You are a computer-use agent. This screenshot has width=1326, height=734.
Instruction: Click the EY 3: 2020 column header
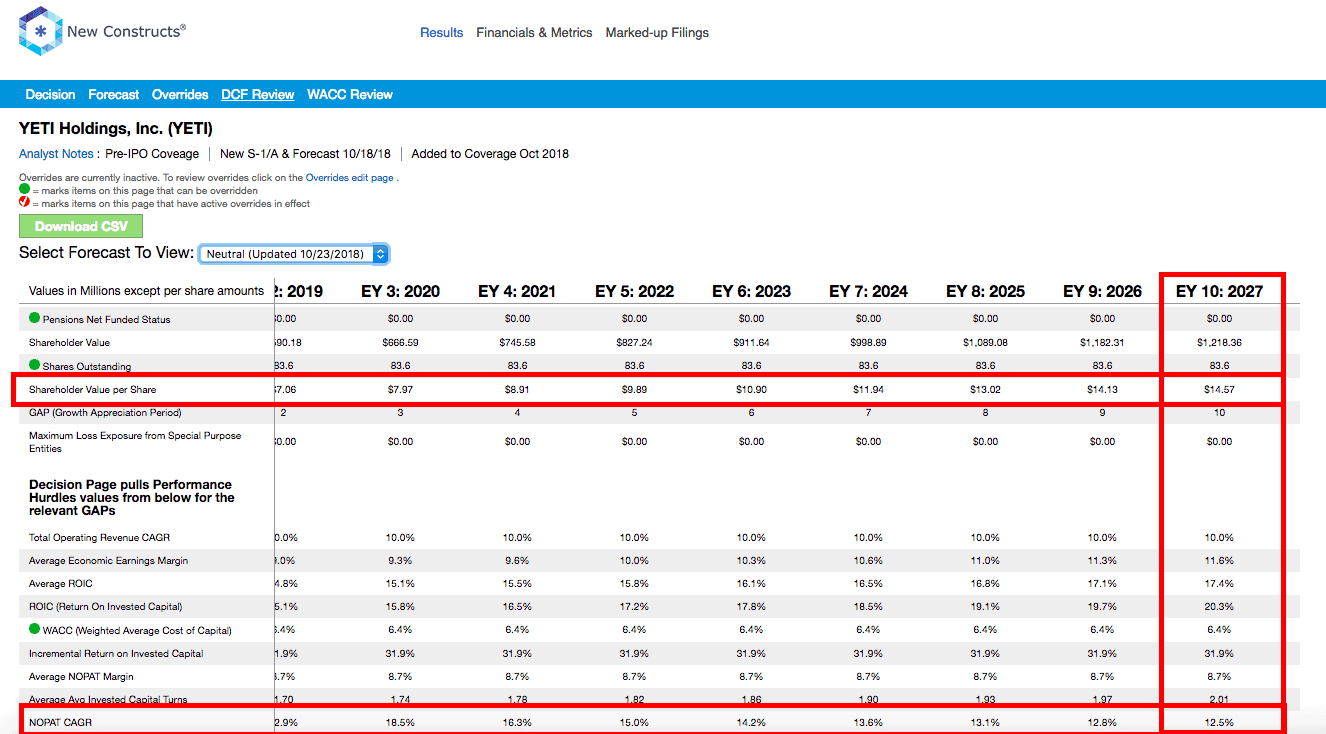click(x=400, y=292)
